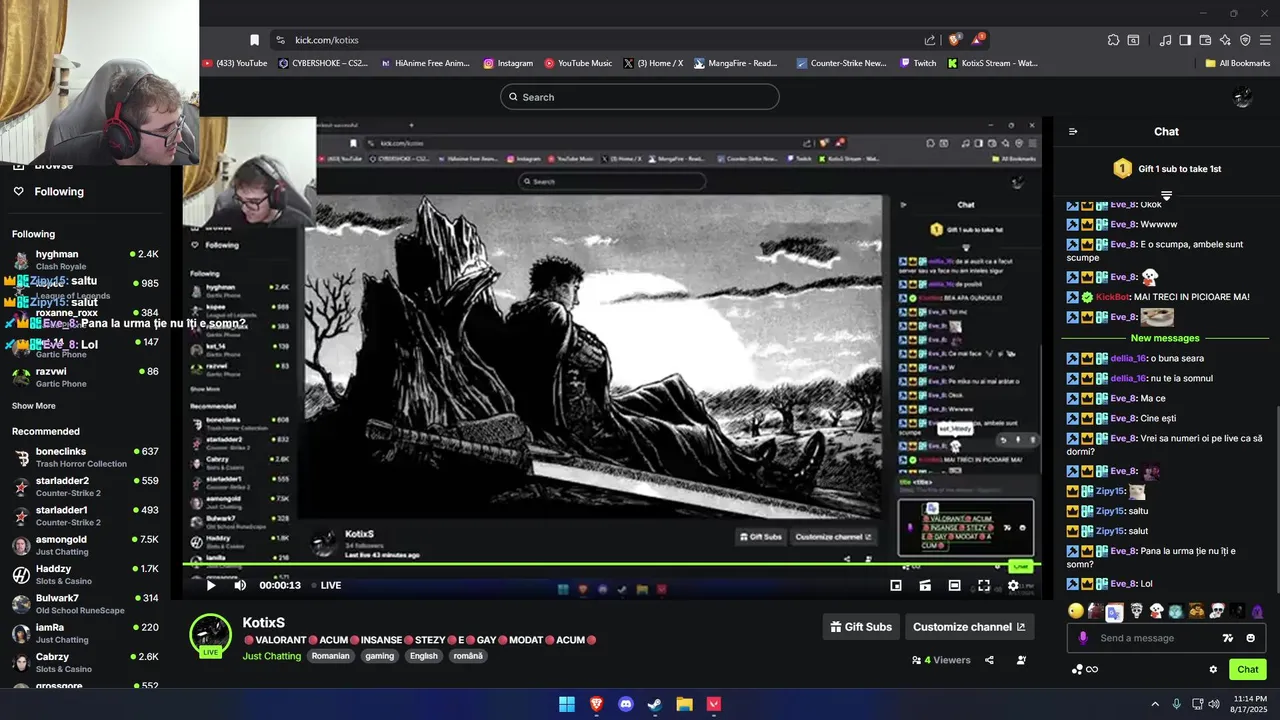Open iamRa recommended channel
The height and width of the screenshot is (720, 1280).
(84, 633)
